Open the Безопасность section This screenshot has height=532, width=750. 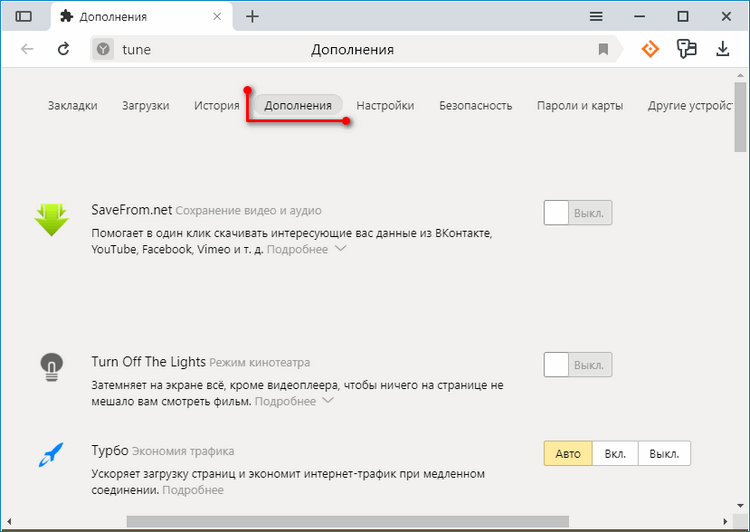tap(475, 106)
